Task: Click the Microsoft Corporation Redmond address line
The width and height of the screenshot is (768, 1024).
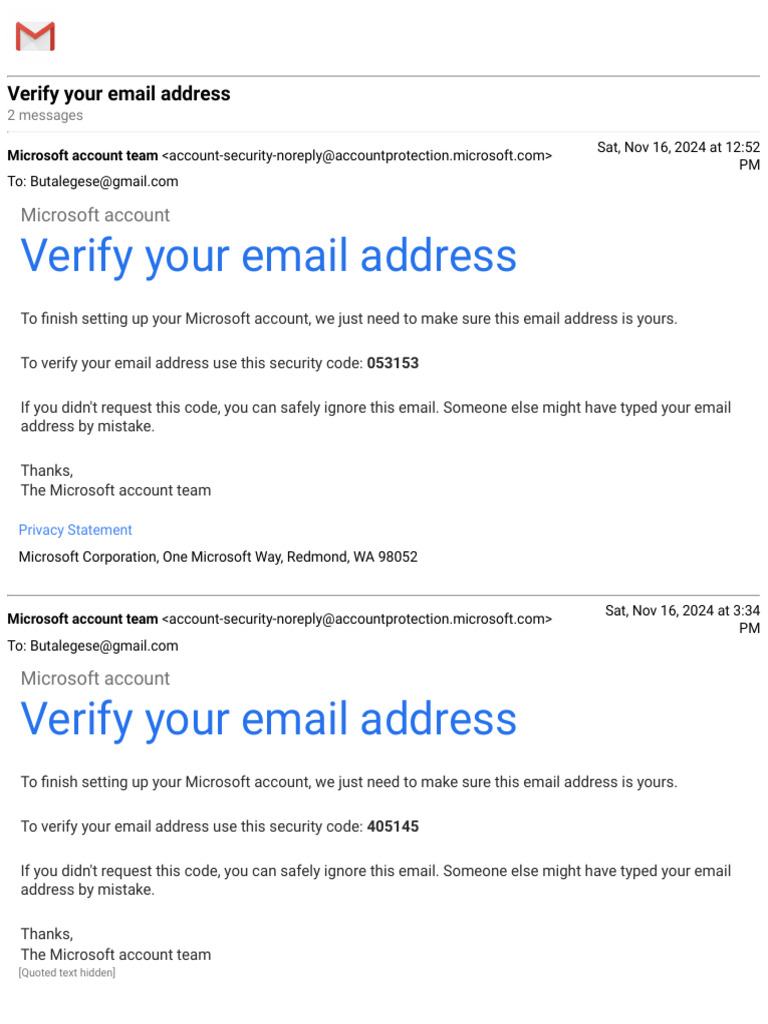Action: pos(218,557)
